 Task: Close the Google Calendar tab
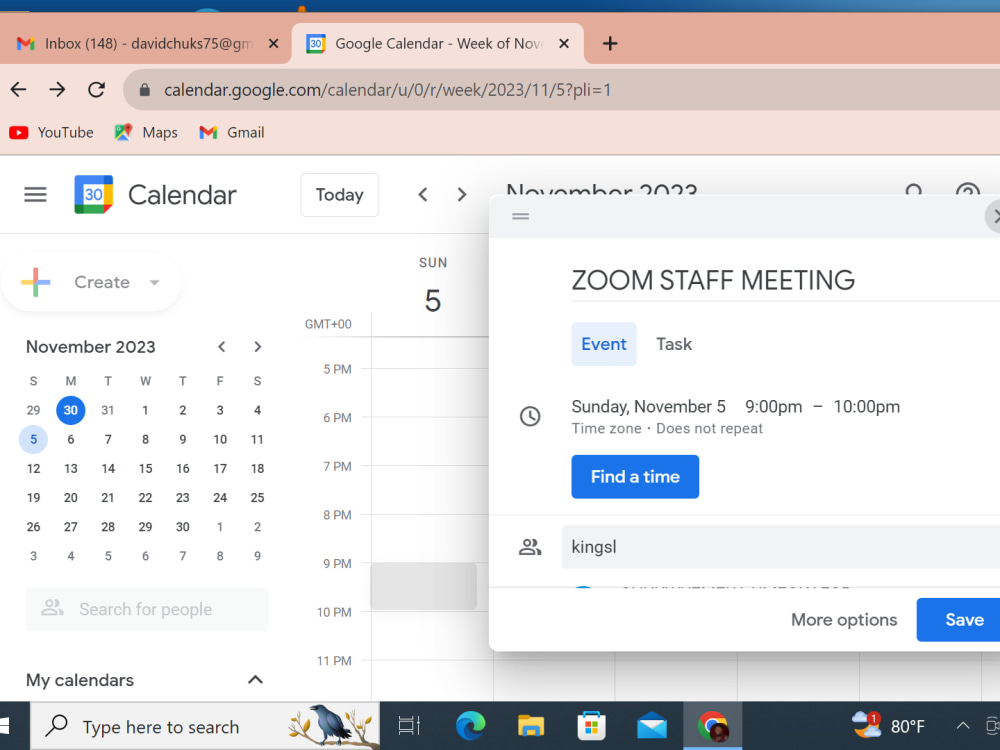pyautogui.click(x=564, y=43)
